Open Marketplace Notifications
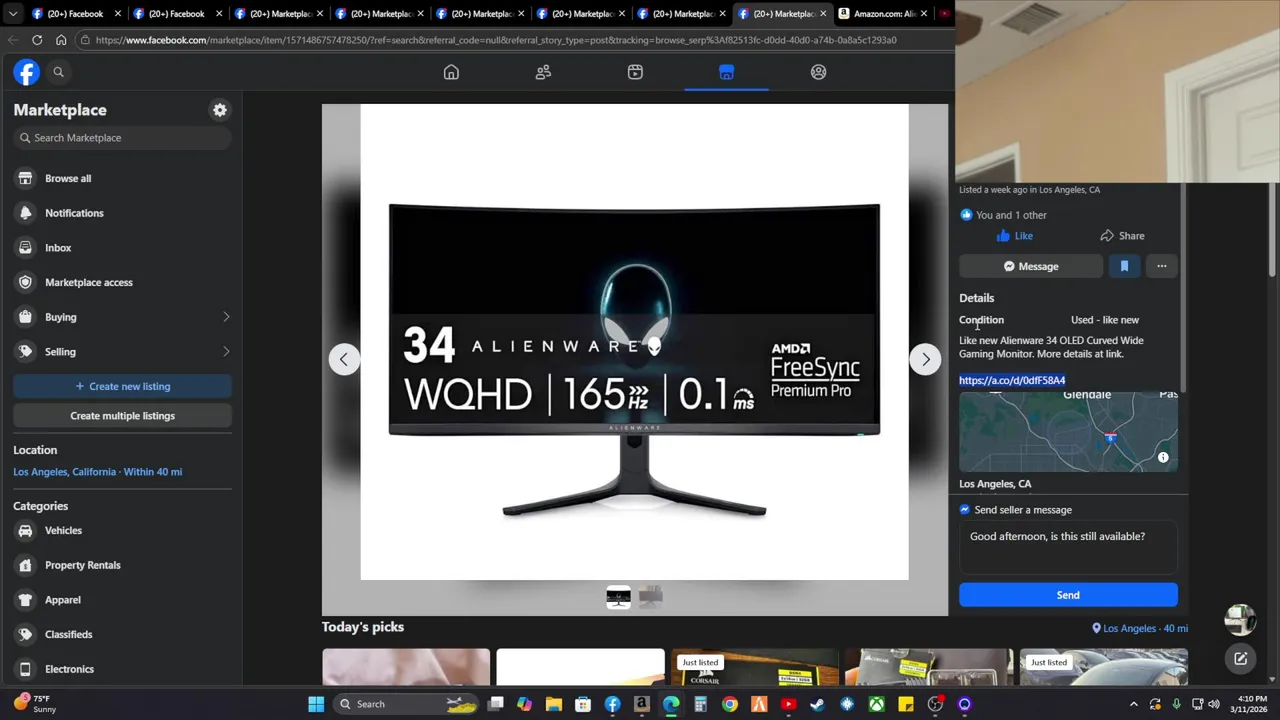The image size is (1280, 720). tap(122, 213)
